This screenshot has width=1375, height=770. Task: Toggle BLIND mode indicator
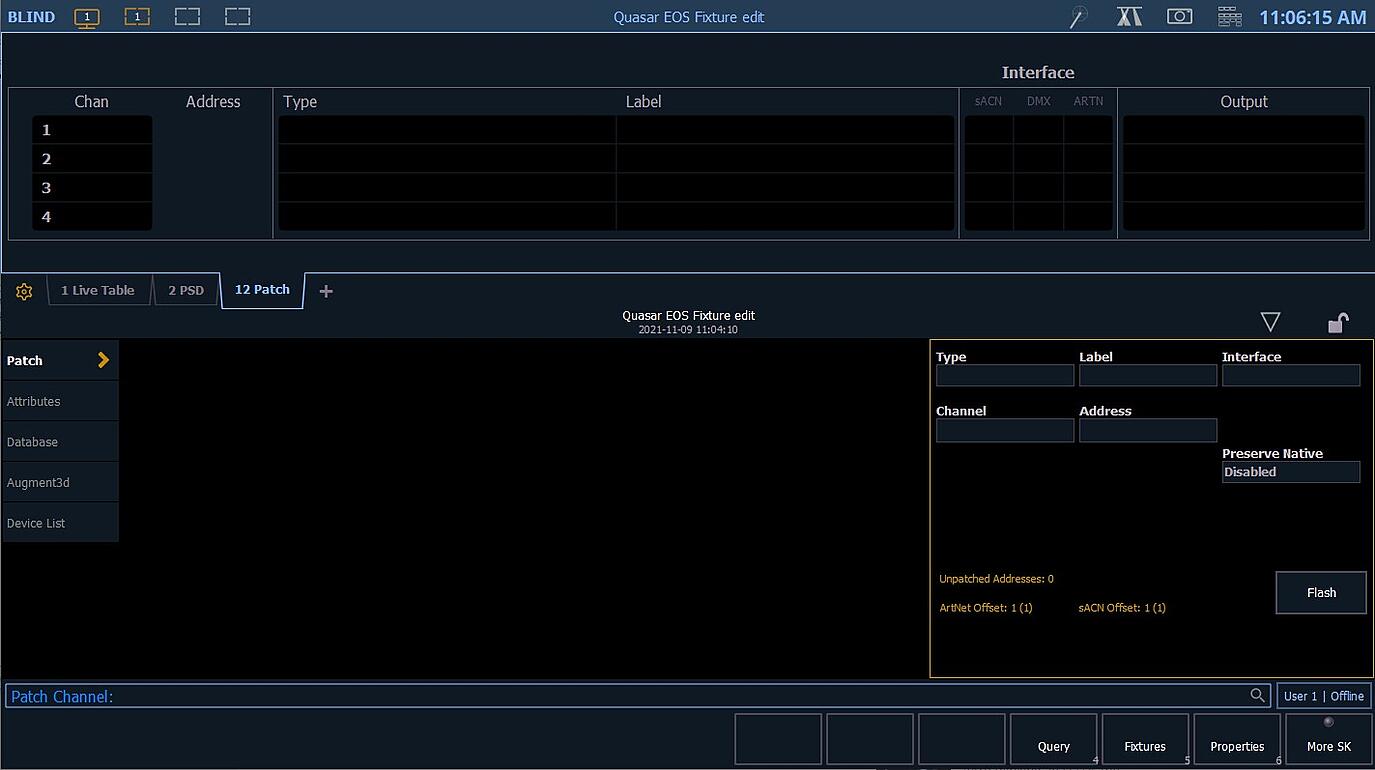point(31,16)
